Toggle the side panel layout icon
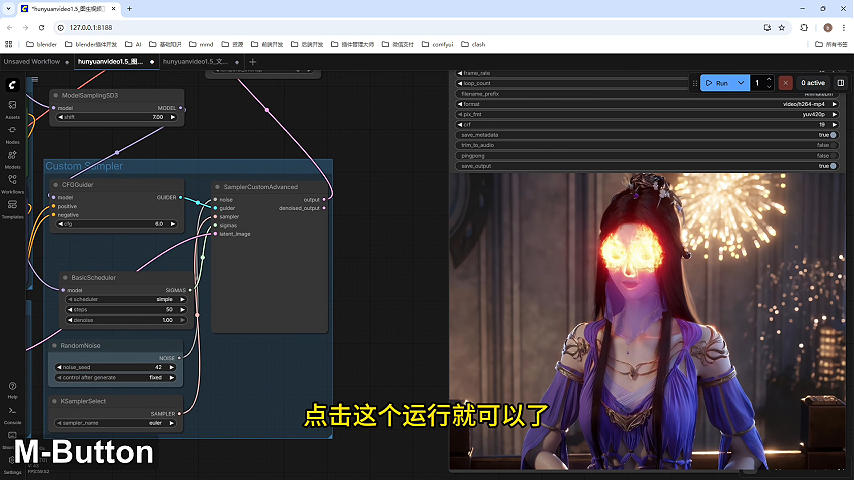Screen dimensions: 854x480 (840, 83)
